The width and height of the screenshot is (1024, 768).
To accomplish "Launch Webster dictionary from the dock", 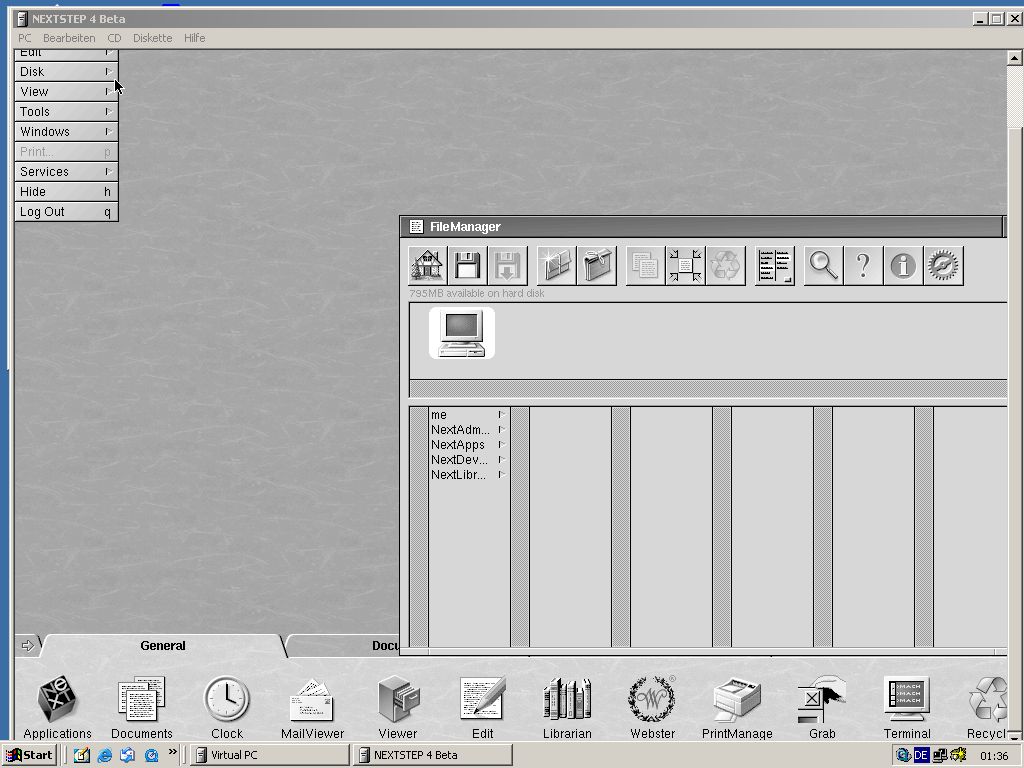I will click(652, 707).
